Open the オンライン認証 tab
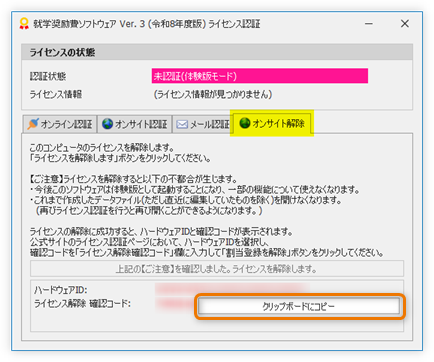This screenshot has width=434, height=362. click(60, 124)
